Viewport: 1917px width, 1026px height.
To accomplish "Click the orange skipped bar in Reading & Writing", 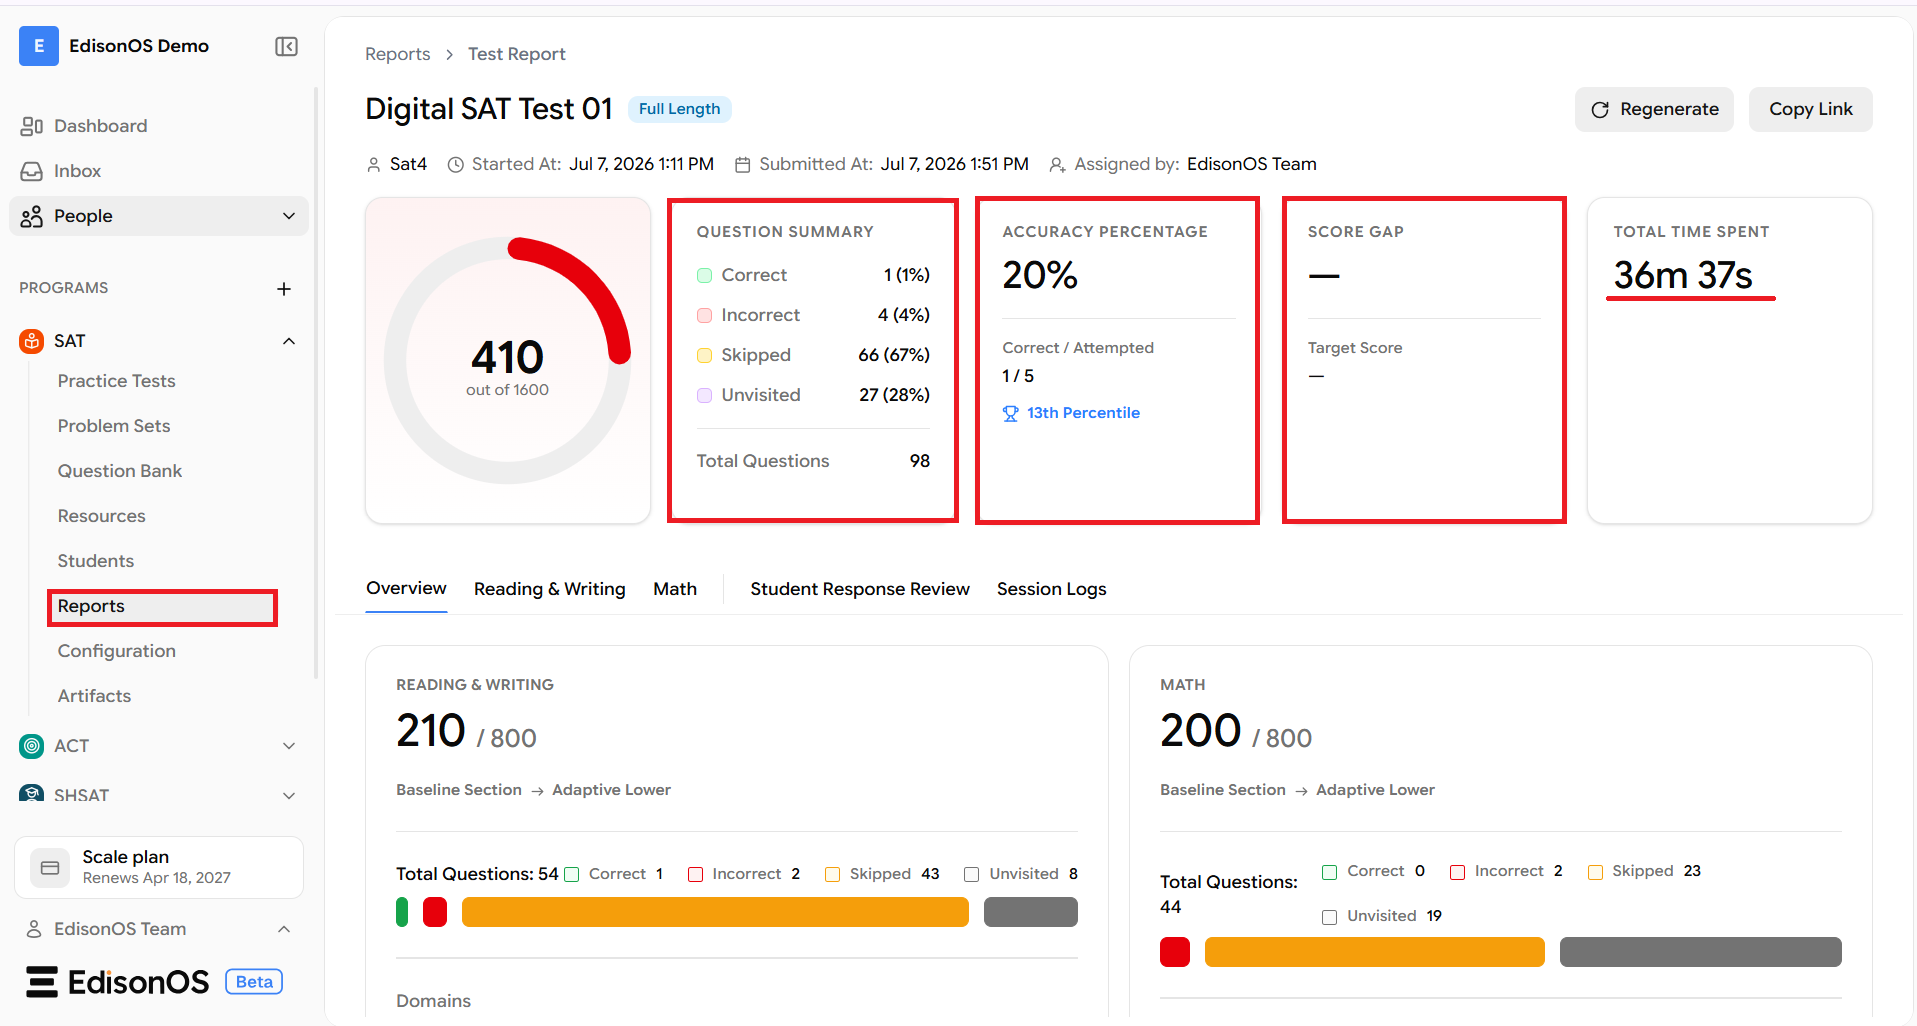I will pyautogui.click(x=715, y=912).
